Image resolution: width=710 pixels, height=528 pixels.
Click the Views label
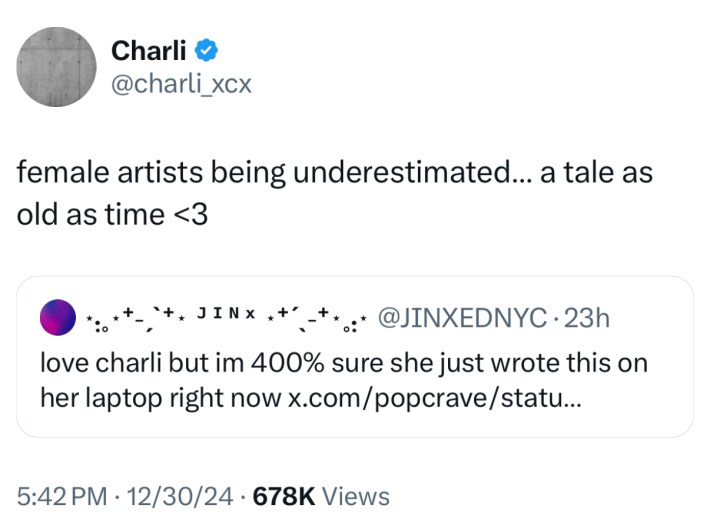click(x=358, y=495)
